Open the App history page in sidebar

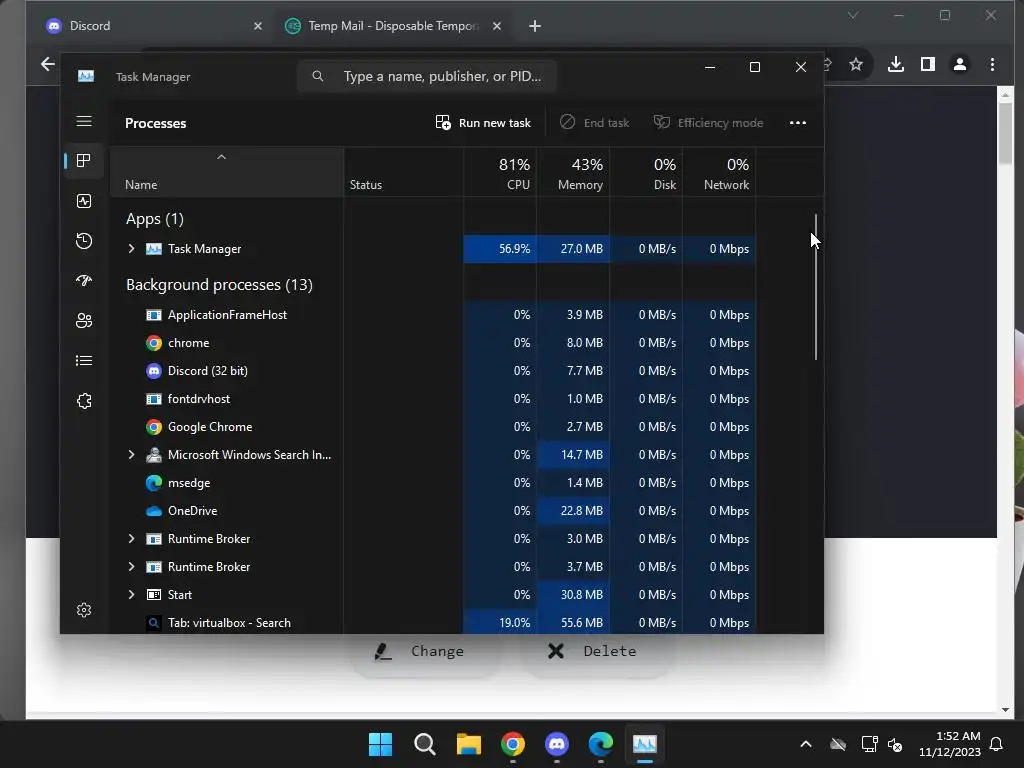pos(84,241)
